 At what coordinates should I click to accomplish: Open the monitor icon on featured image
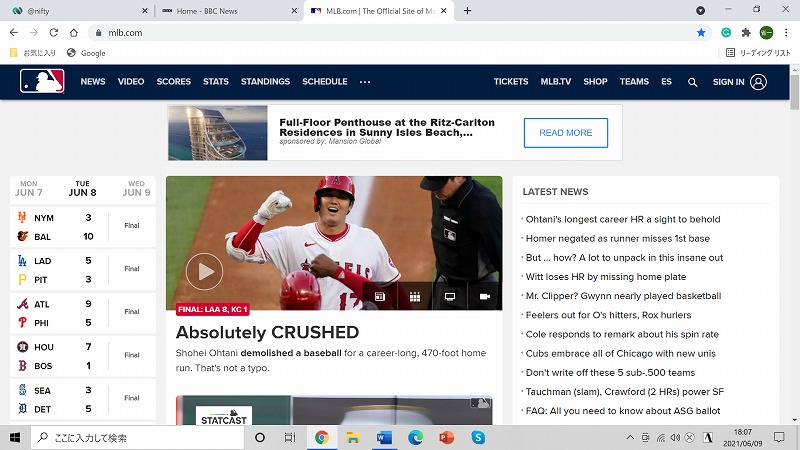(449, 296)
